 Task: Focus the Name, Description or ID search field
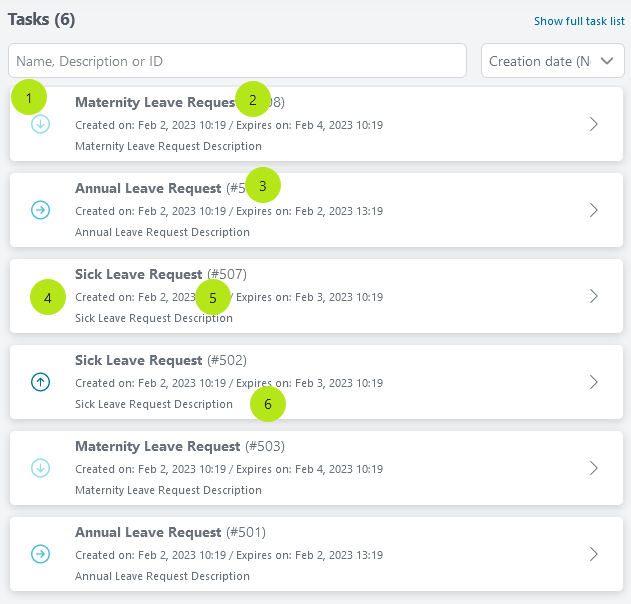(237, 61)
